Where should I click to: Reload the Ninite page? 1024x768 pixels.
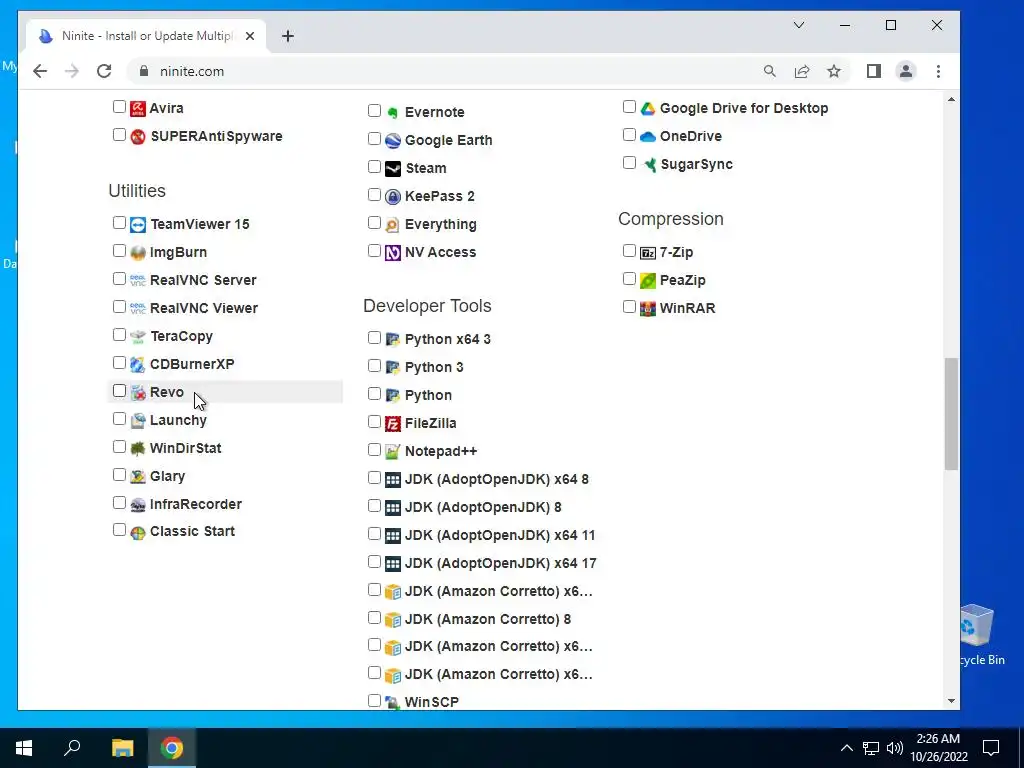point(104,71)
